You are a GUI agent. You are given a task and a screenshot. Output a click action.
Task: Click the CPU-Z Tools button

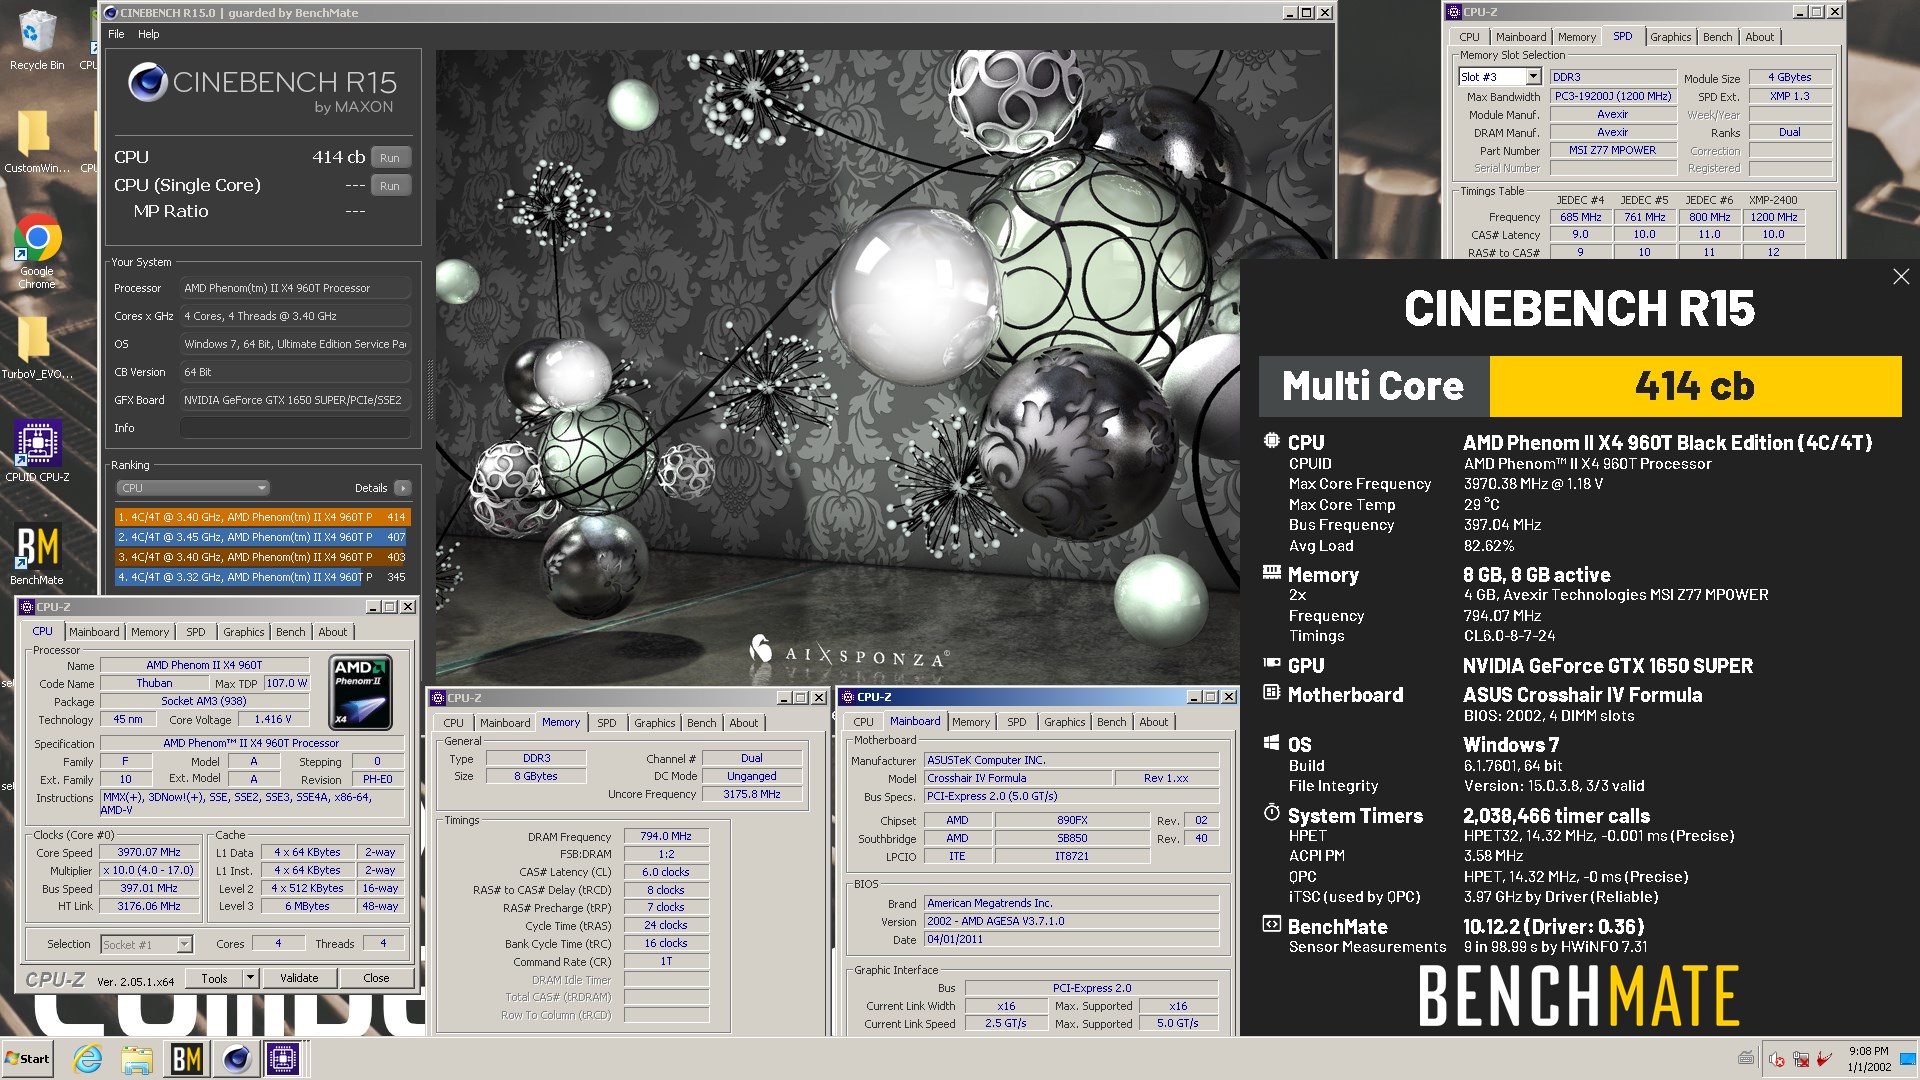click(214, 979)
